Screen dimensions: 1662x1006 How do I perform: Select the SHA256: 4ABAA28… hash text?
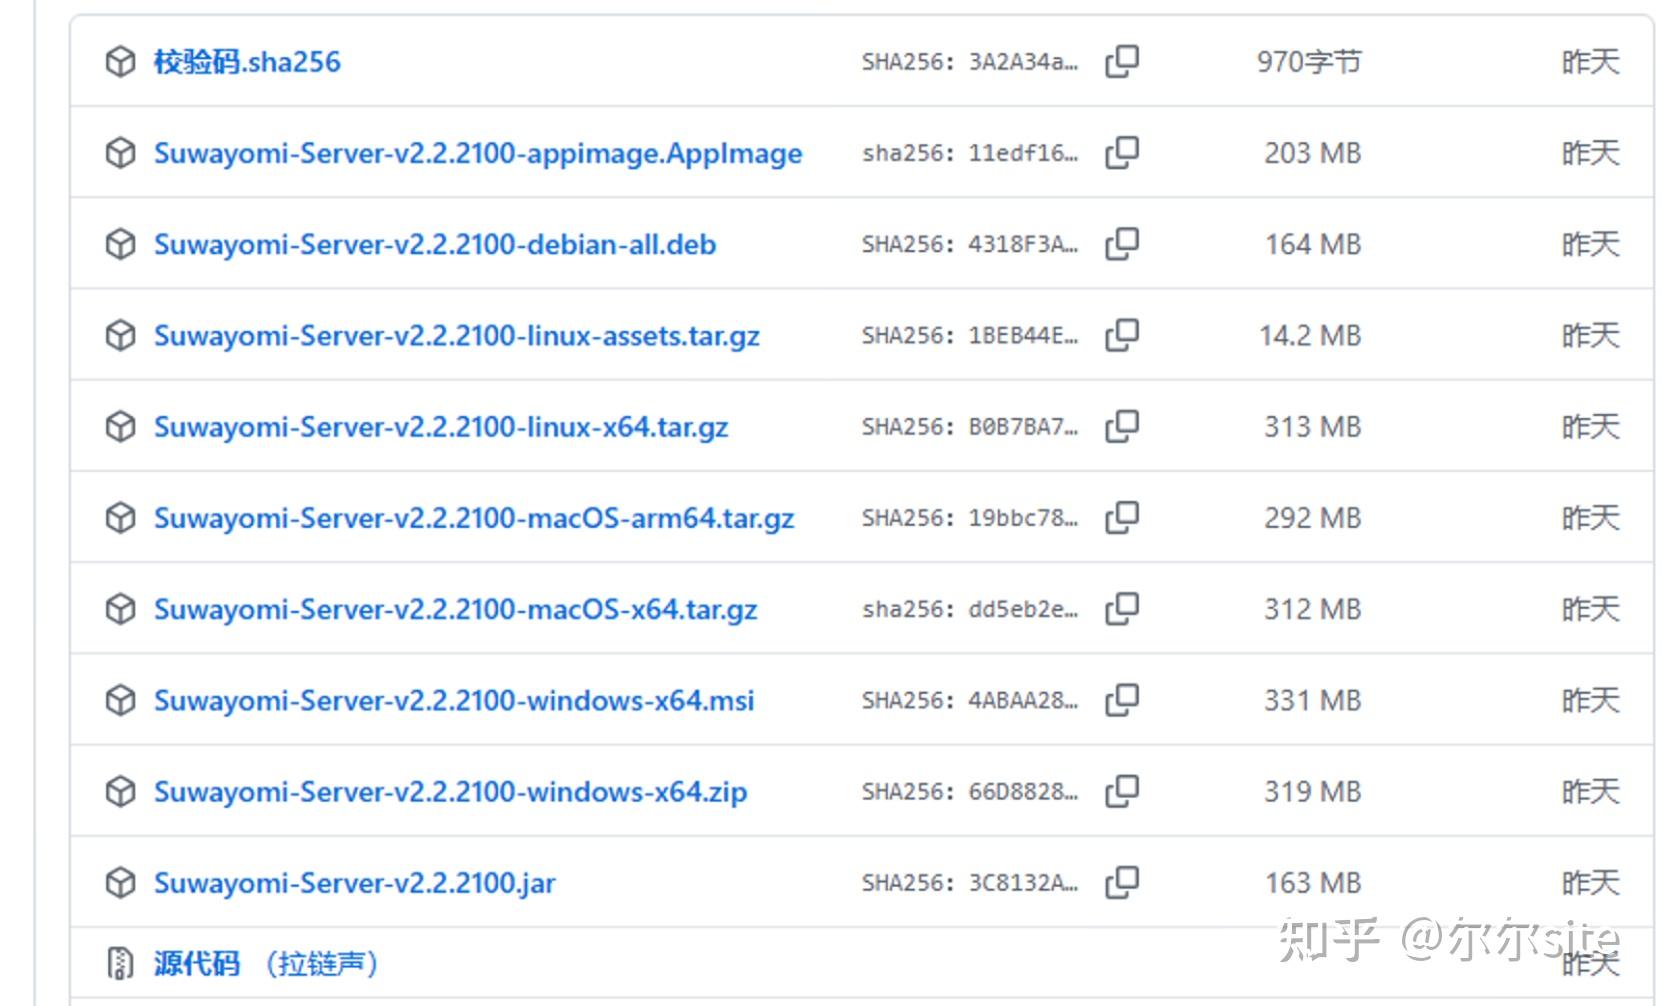[x=970, y=701]
